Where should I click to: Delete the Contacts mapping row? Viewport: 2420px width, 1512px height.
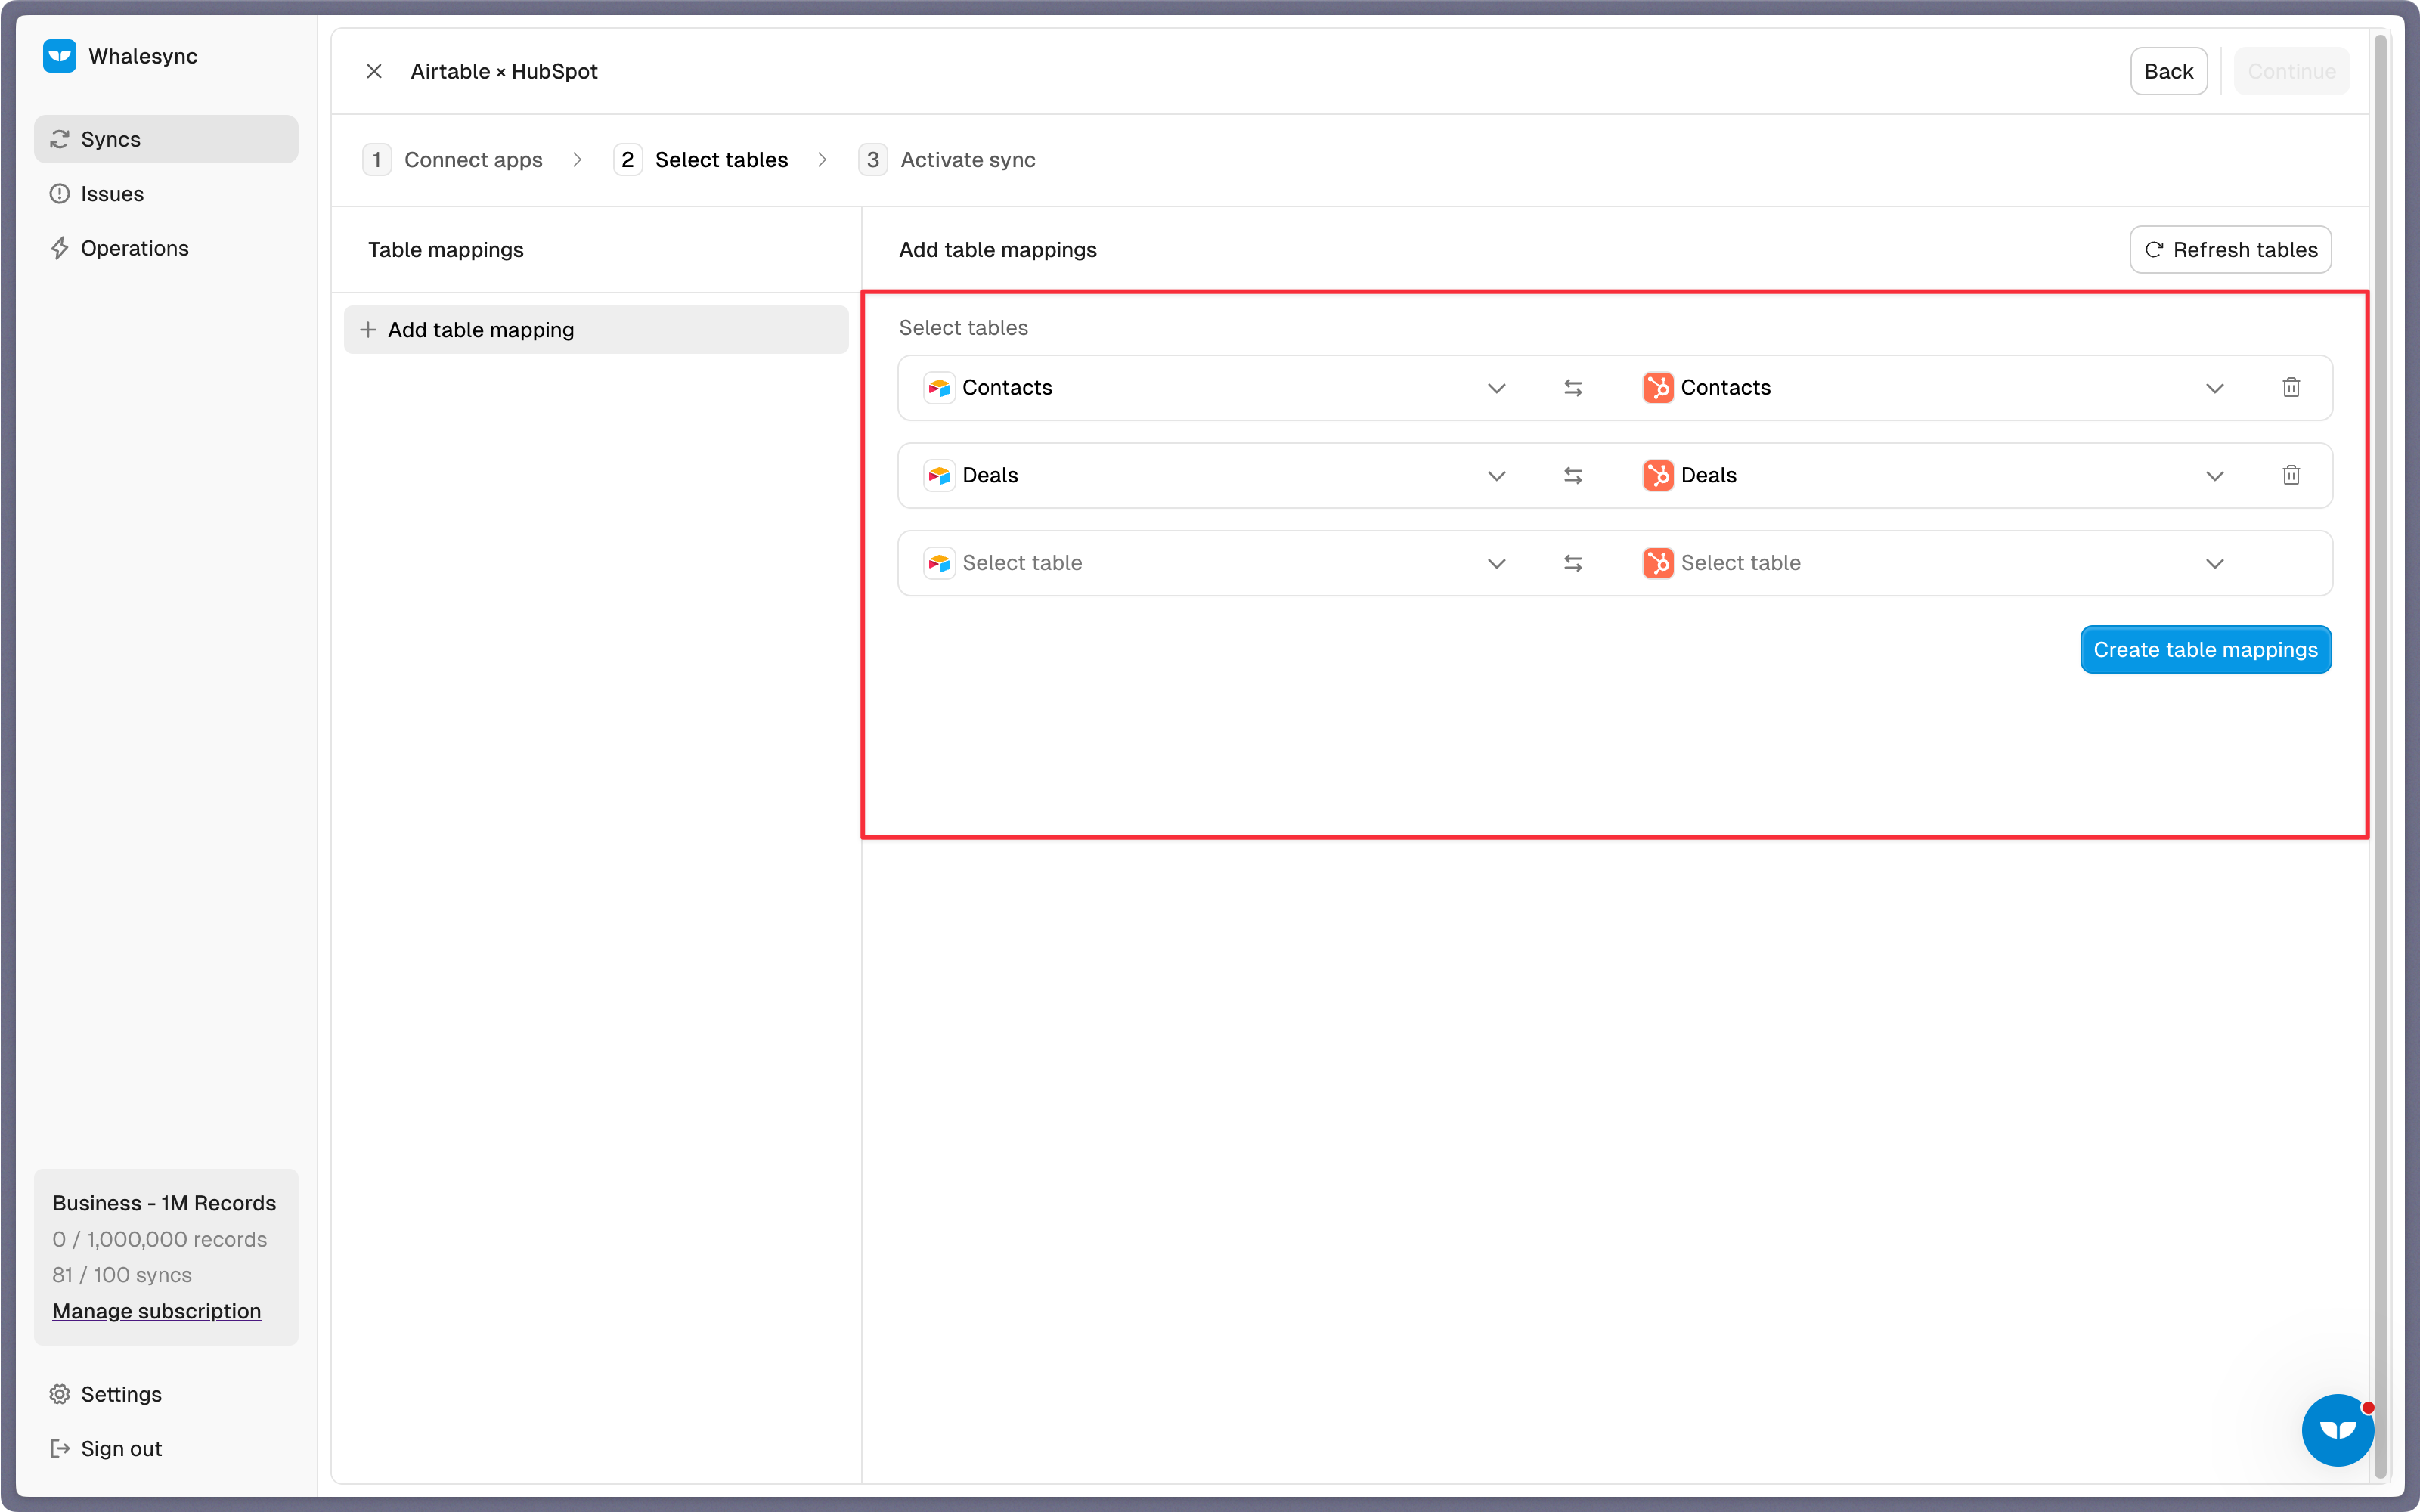[2291, 388]
